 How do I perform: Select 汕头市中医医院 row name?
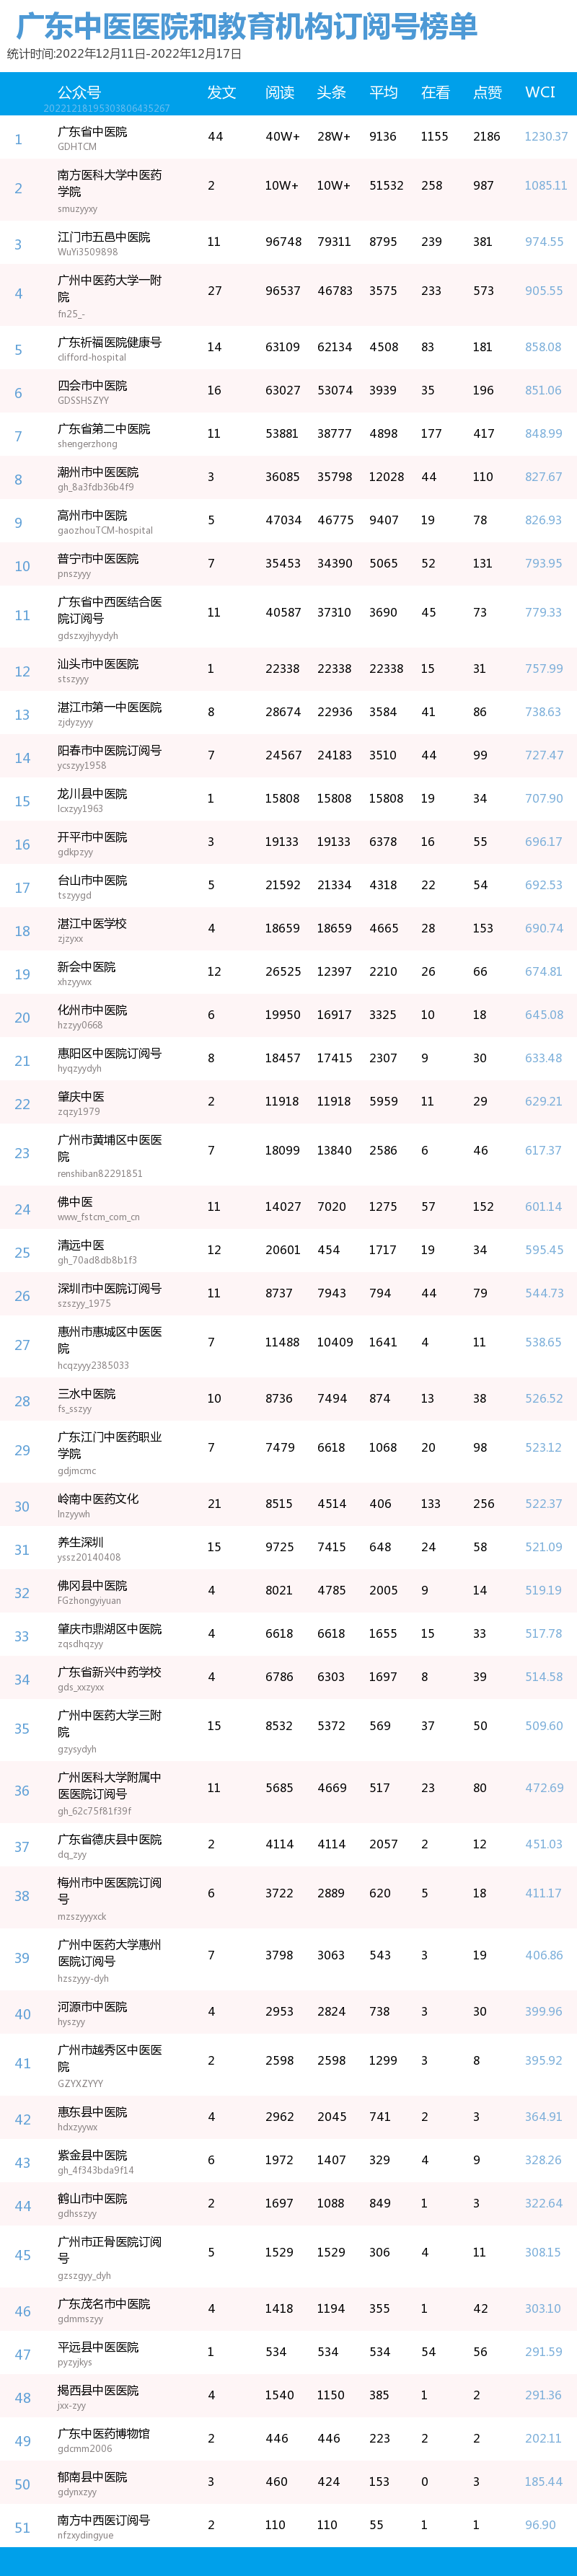(98, 664)
